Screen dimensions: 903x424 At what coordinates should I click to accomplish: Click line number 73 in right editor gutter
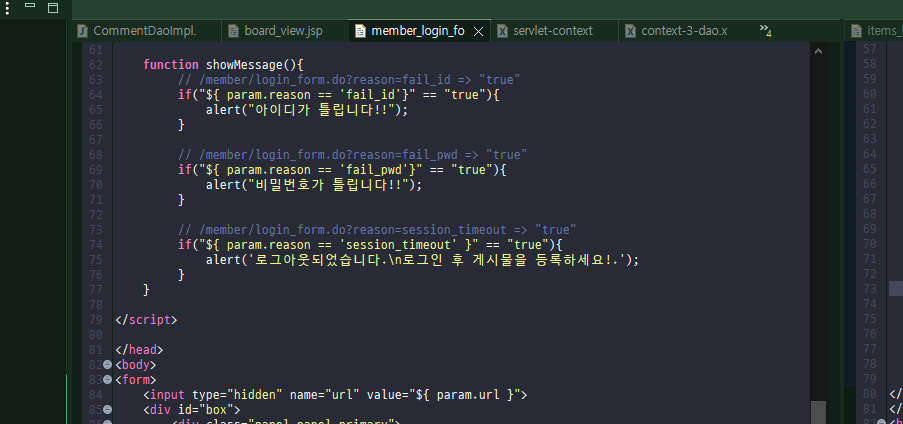(x=870, y=289)
